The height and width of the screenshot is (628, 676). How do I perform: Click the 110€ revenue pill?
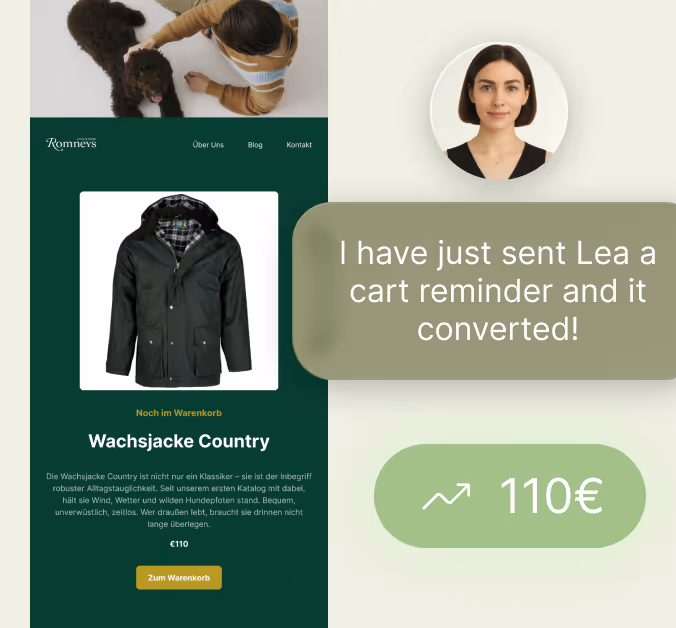click(x=510, y=496)
